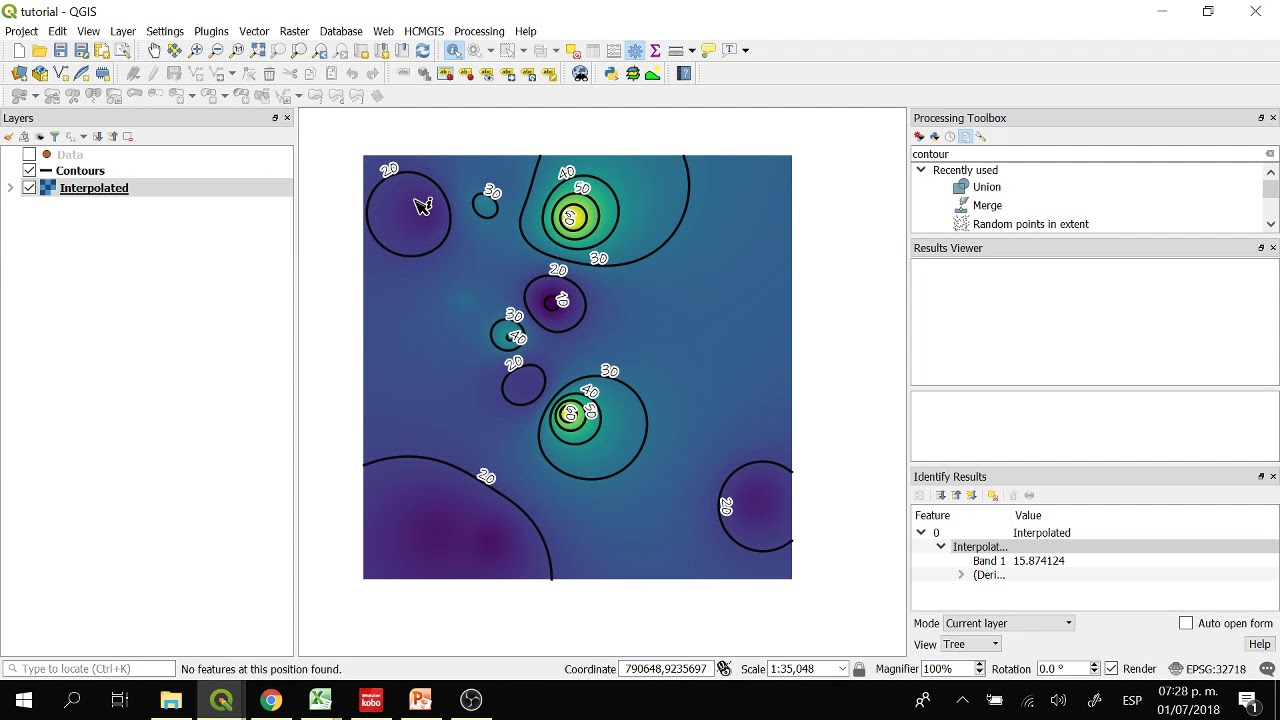Open Excel from the taskbar
The image size is (1280, 720).
[x=321, y=700]
